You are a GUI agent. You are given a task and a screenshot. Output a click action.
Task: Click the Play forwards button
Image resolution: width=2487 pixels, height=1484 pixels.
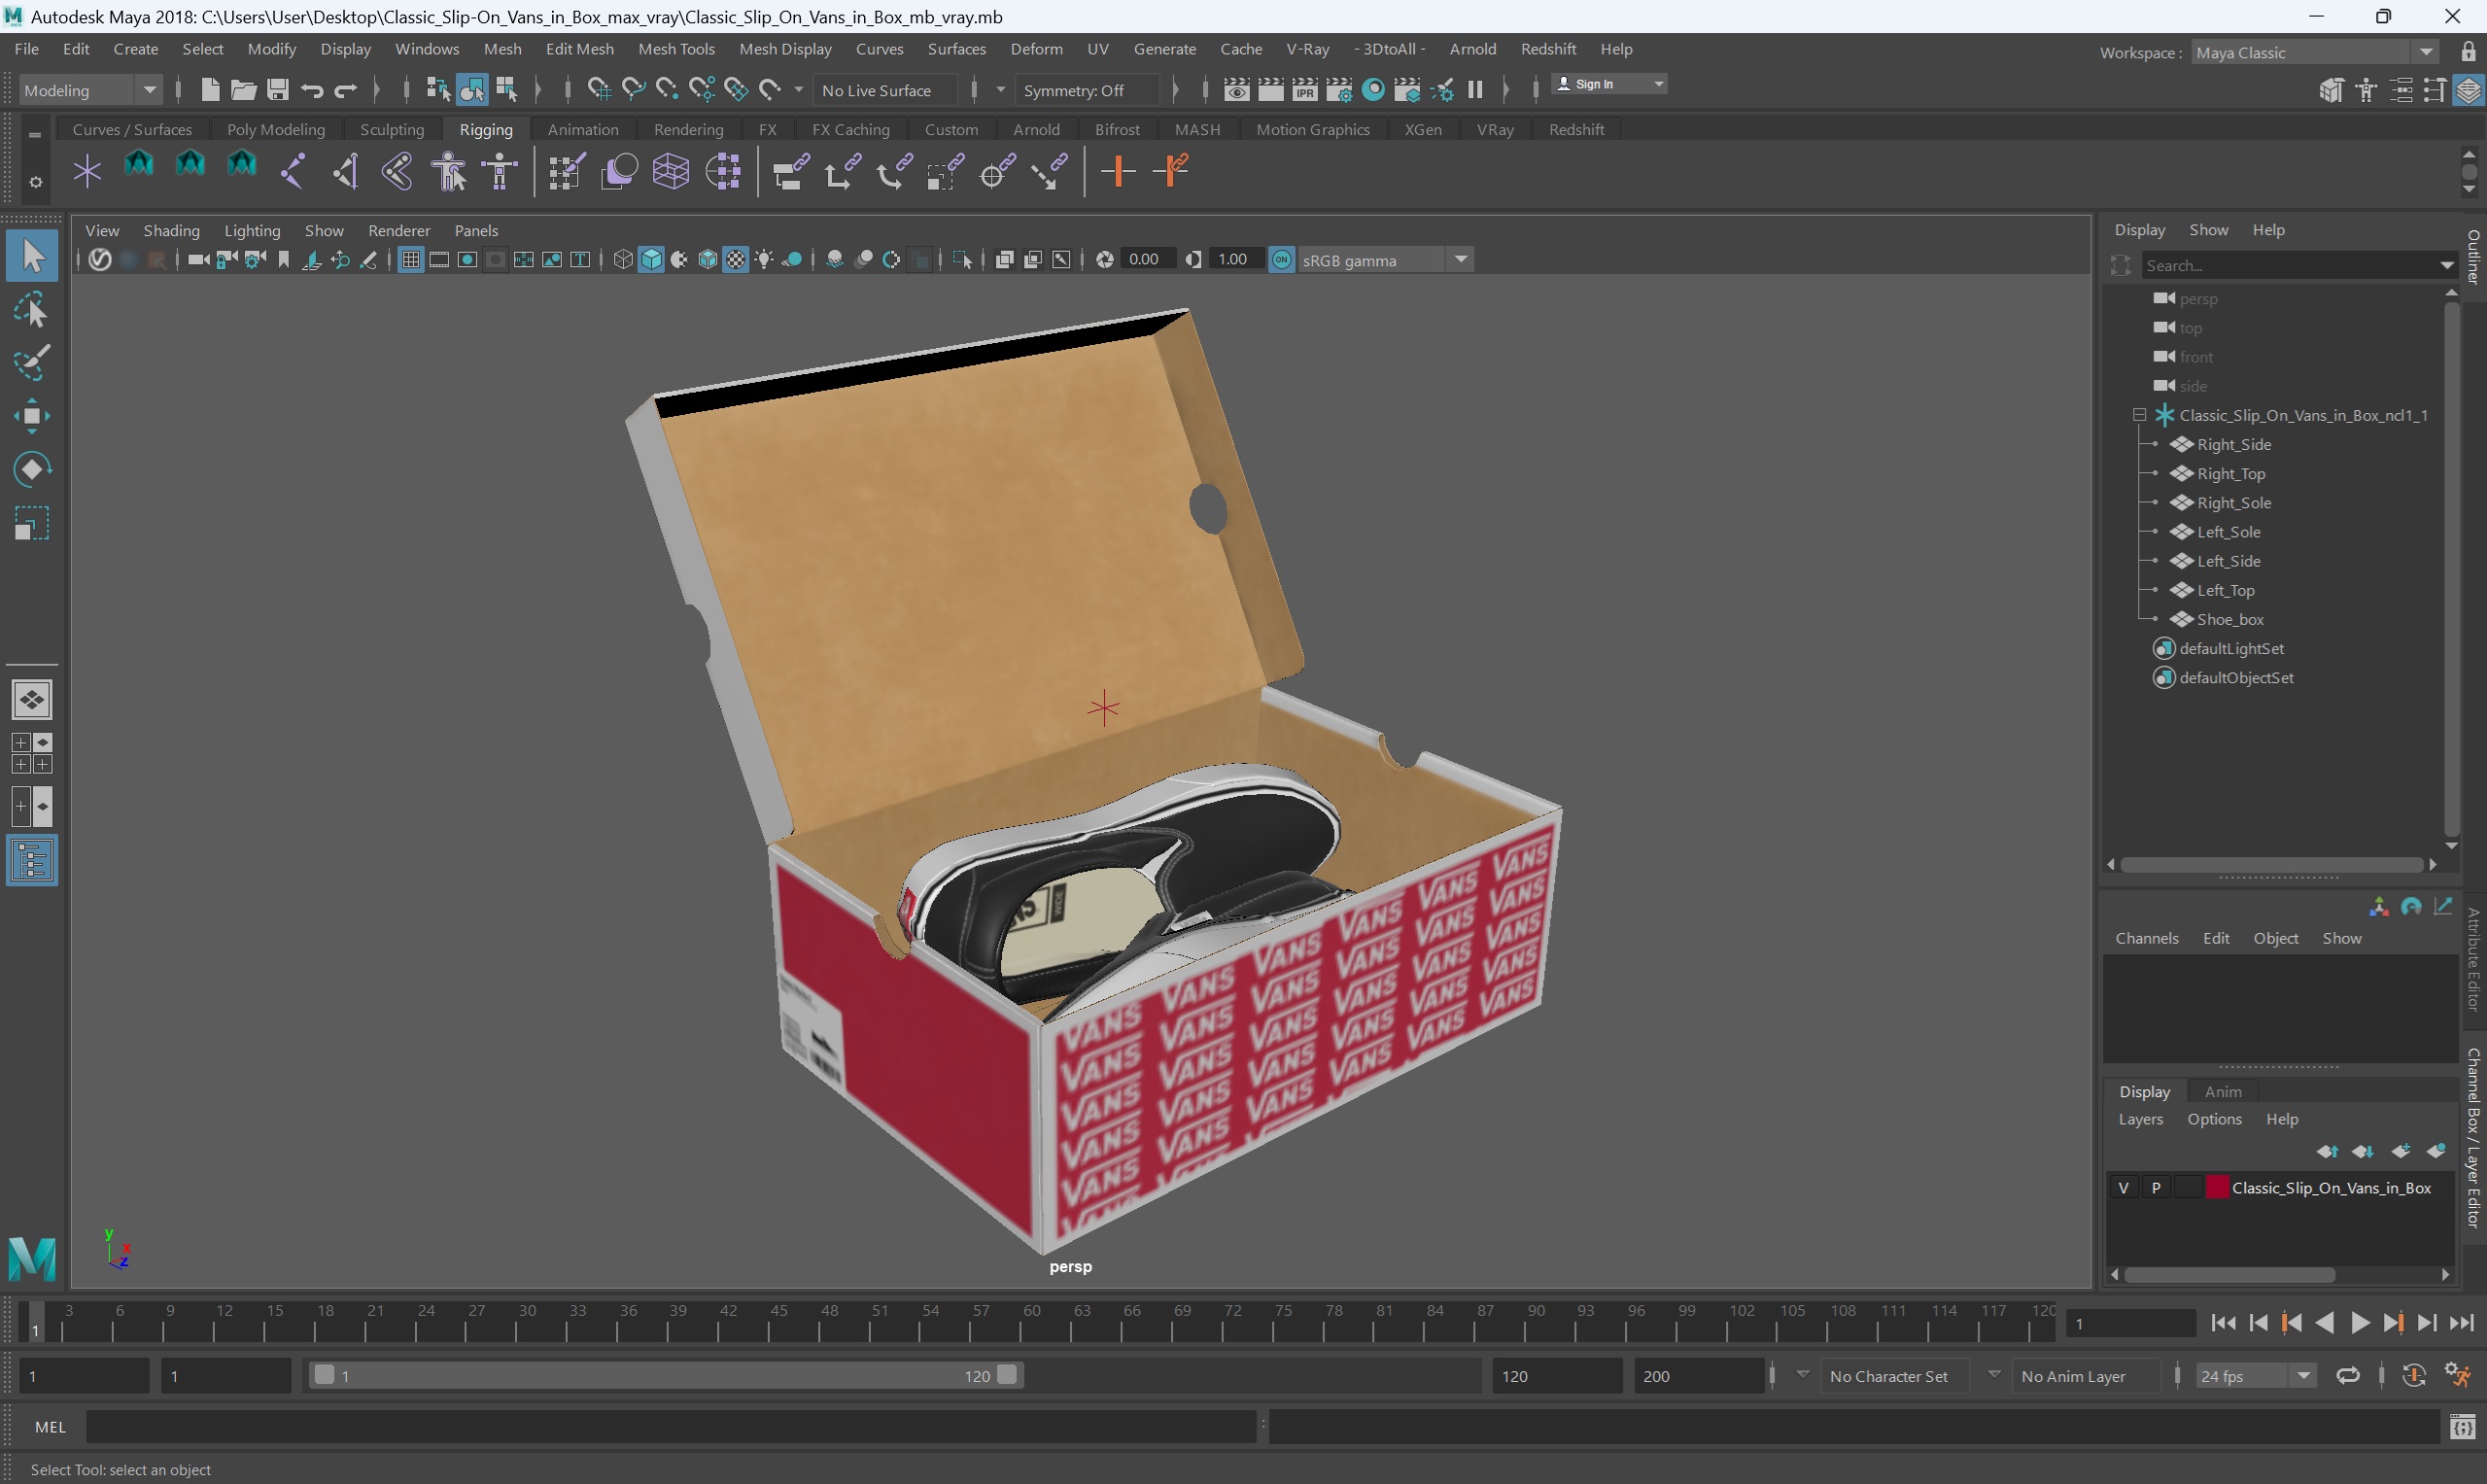click(2359, 1323)
